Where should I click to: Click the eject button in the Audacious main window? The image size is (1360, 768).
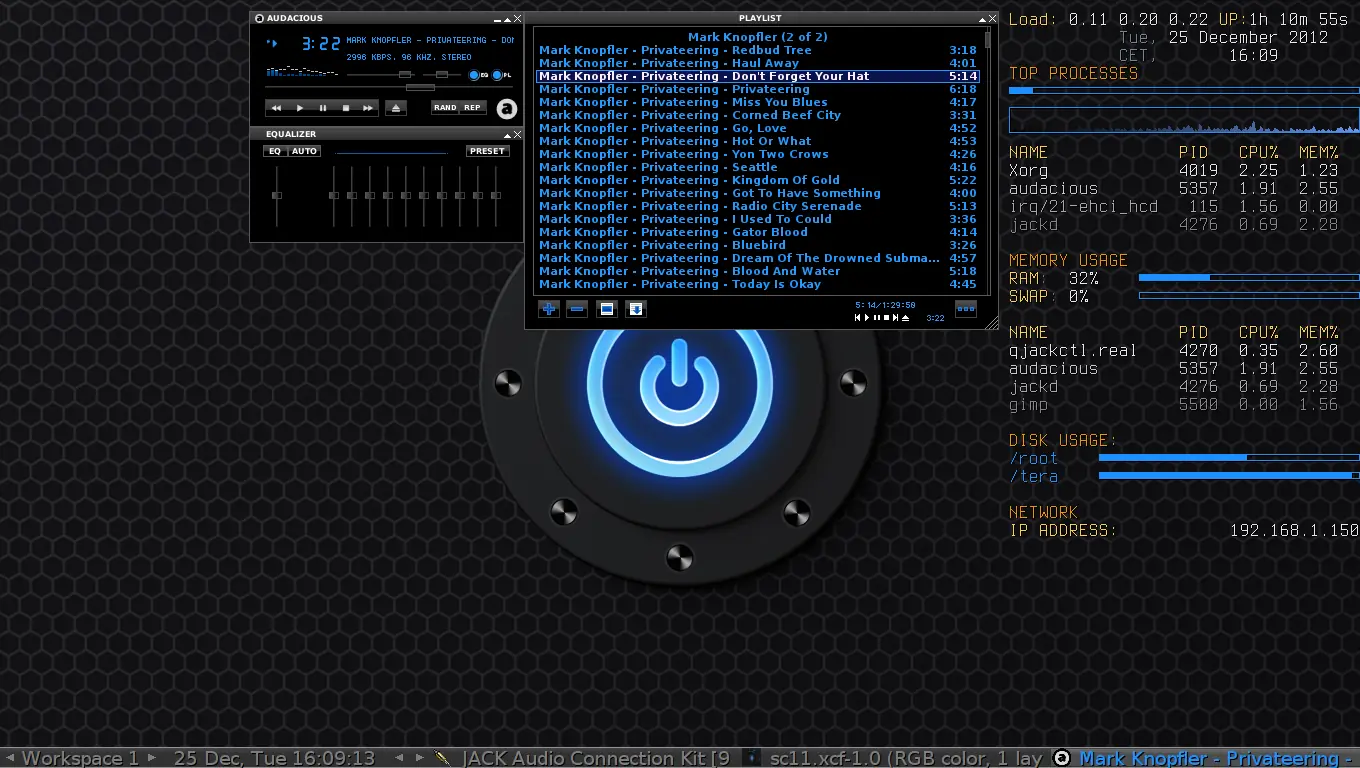click(x=396, y=108)
